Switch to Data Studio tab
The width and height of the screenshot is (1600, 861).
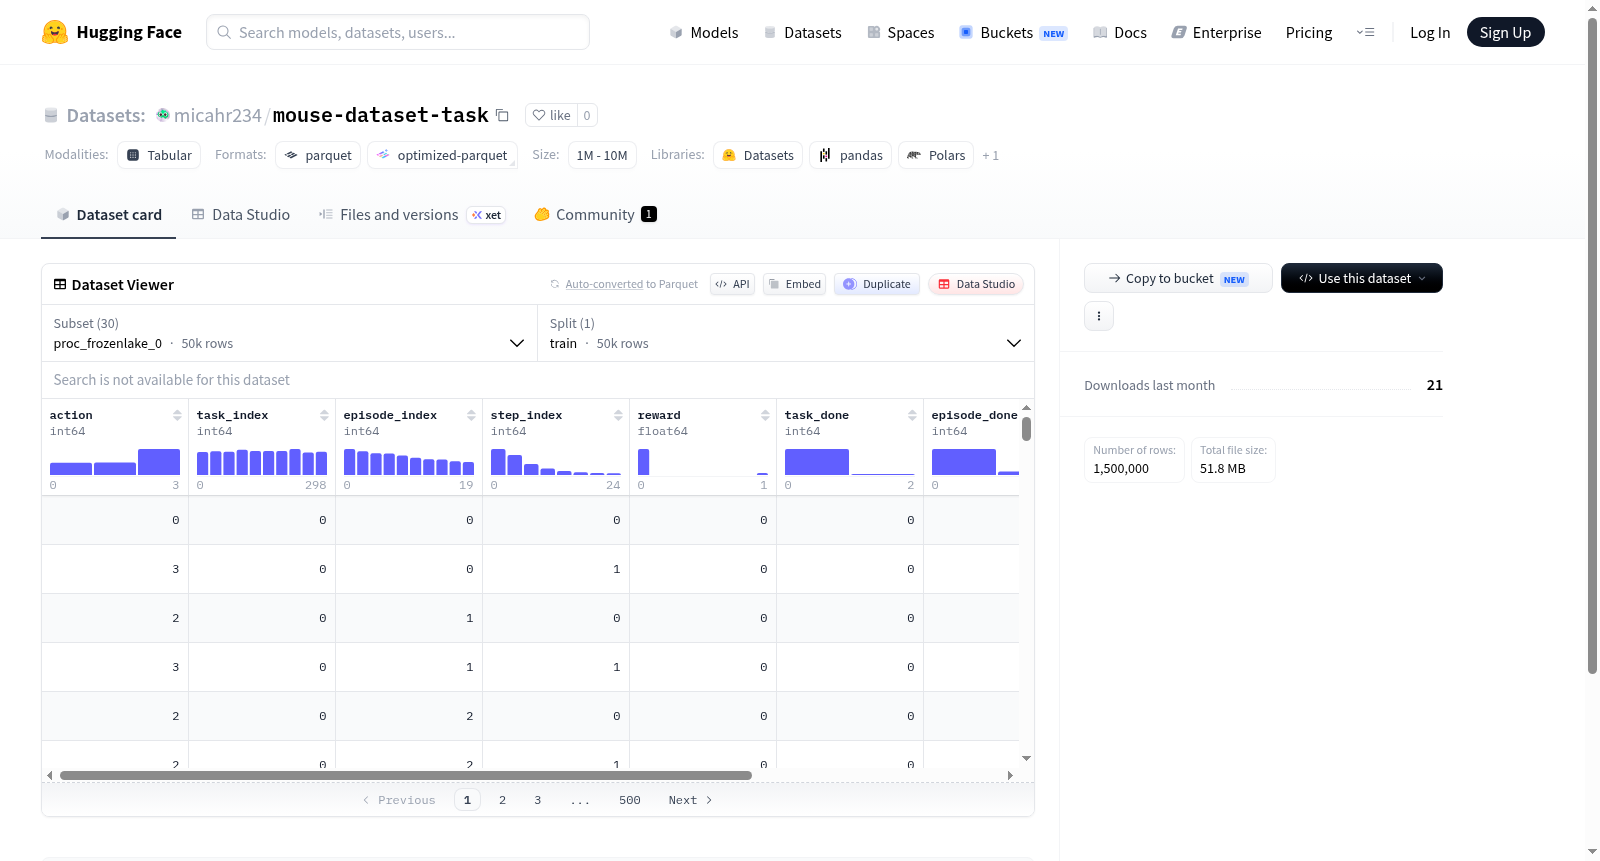[x=241, y=214]
